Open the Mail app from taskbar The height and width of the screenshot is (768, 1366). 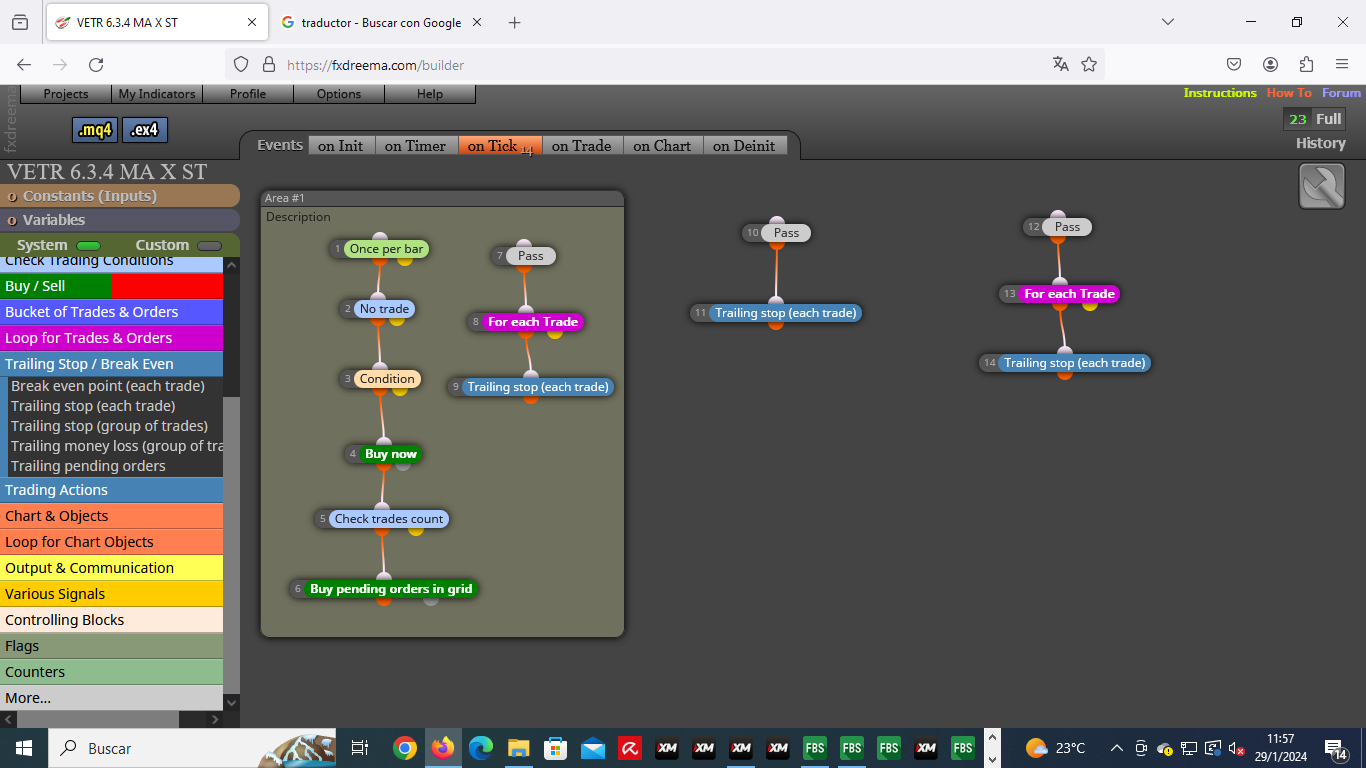tap(592, 748)
